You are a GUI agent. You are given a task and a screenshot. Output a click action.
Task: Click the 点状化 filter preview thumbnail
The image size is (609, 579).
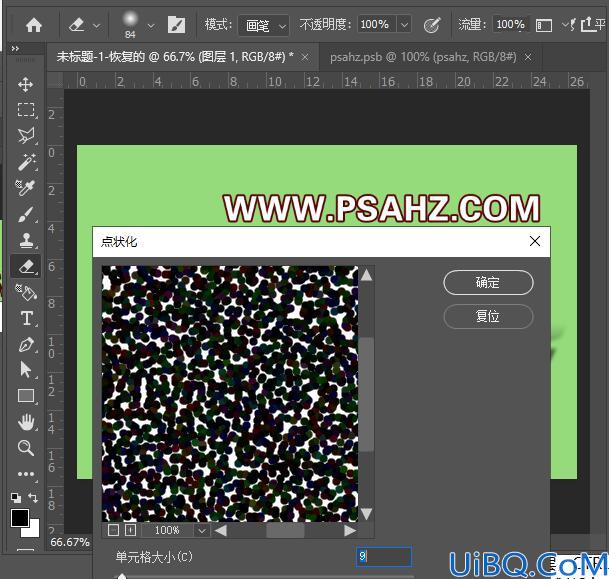point(230,394)
